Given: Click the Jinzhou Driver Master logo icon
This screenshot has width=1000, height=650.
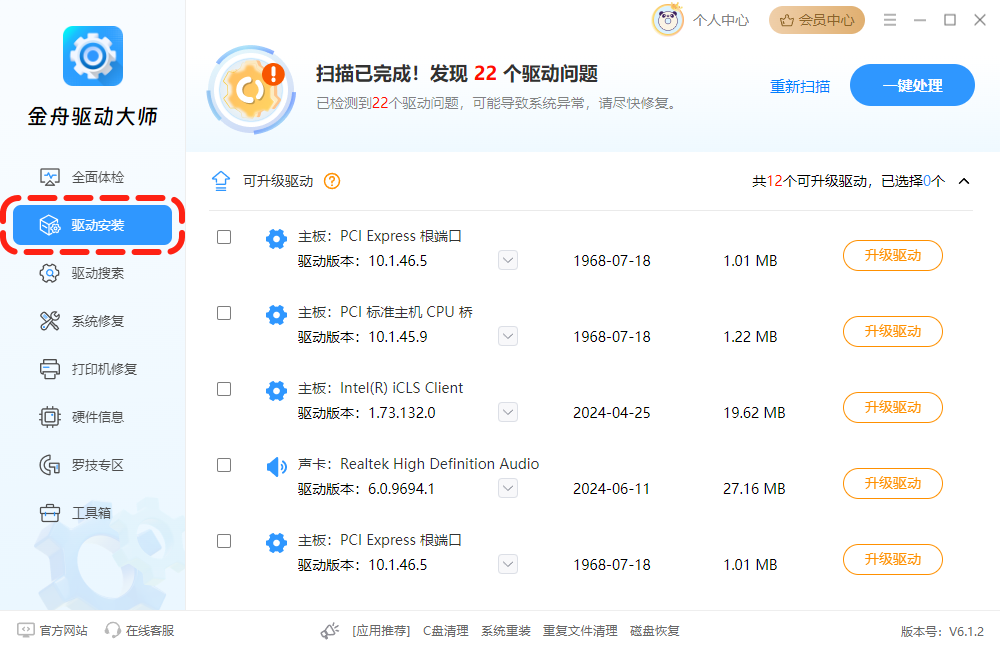Looking at the screenshot, I should click(93, 56).
